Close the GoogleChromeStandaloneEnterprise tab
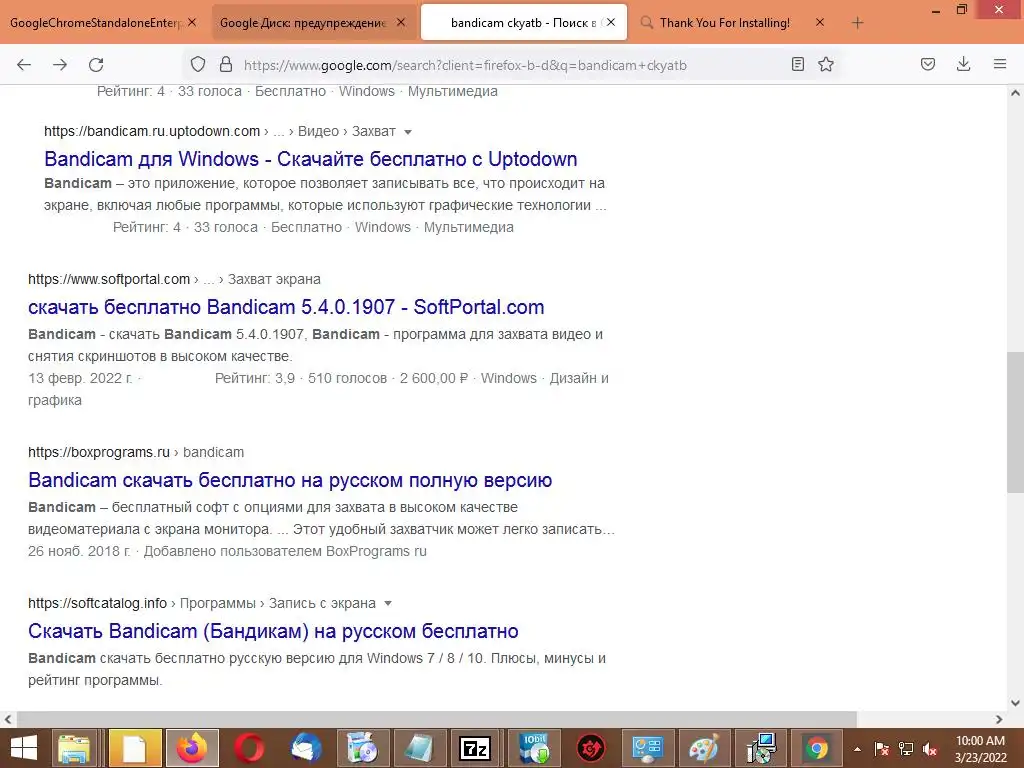Image resolution: width=1024 pixels, height=768 pixels. [192, 22]
